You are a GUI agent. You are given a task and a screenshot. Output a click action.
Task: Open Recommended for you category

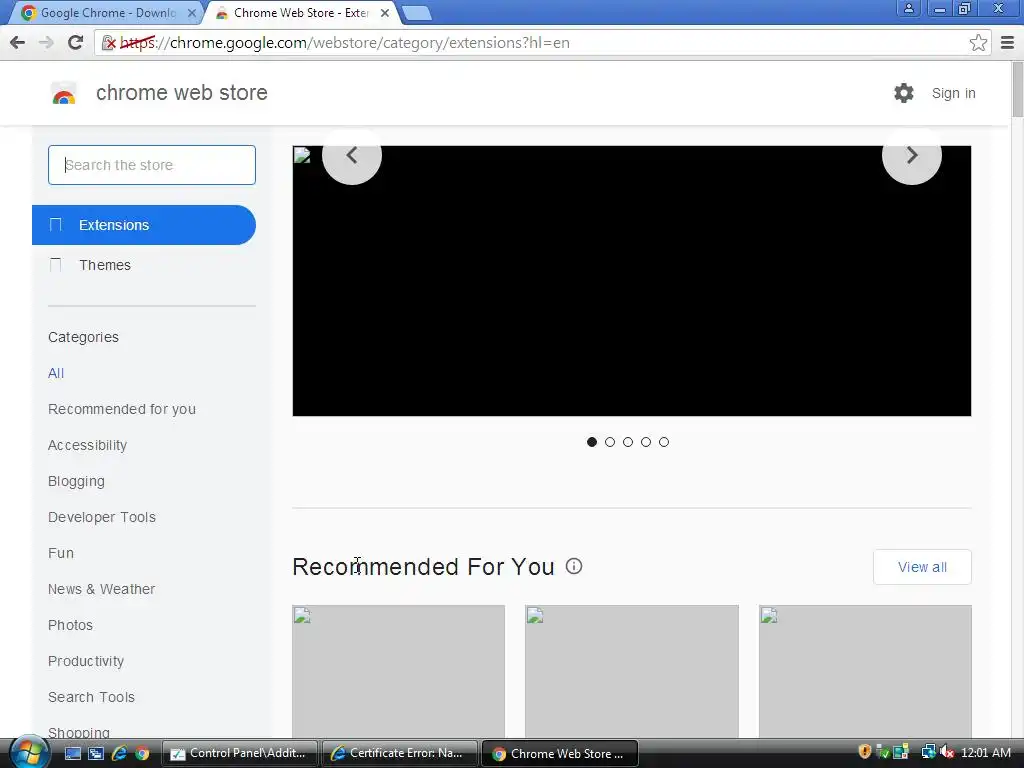click(x=121, y=409)
